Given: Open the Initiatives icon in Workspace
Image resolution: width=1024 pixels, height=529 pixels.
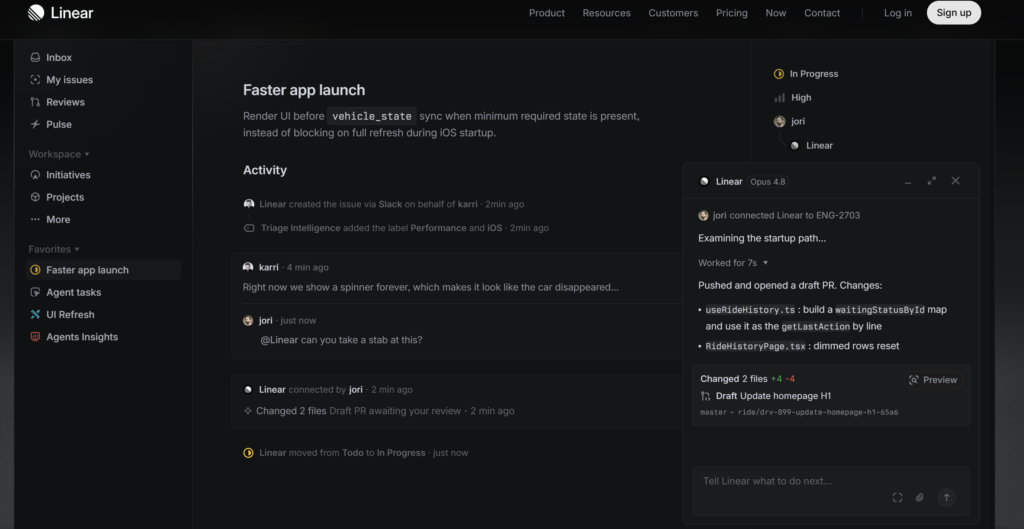Looking at the screenshot, I should click(x=35, y=175).
